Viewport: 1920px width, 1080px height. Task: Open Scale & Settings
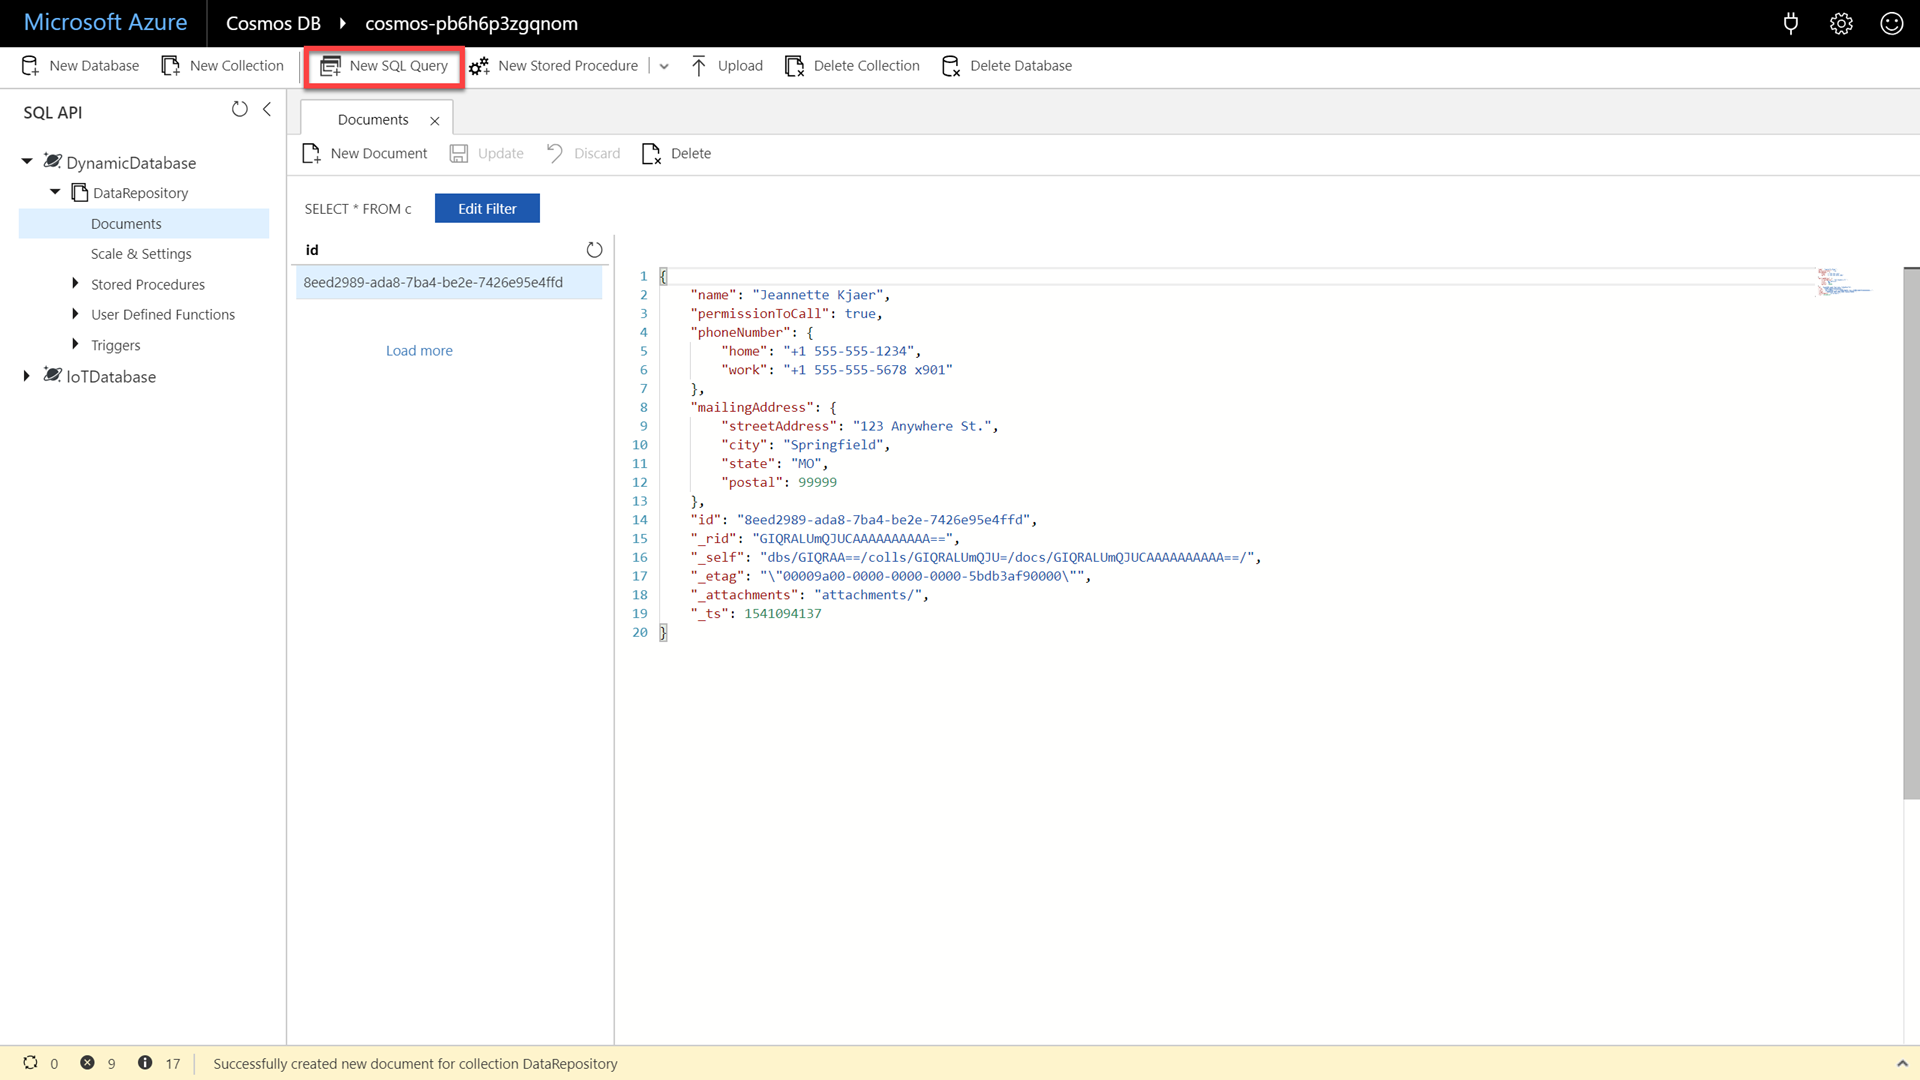[x=141, y=254]
